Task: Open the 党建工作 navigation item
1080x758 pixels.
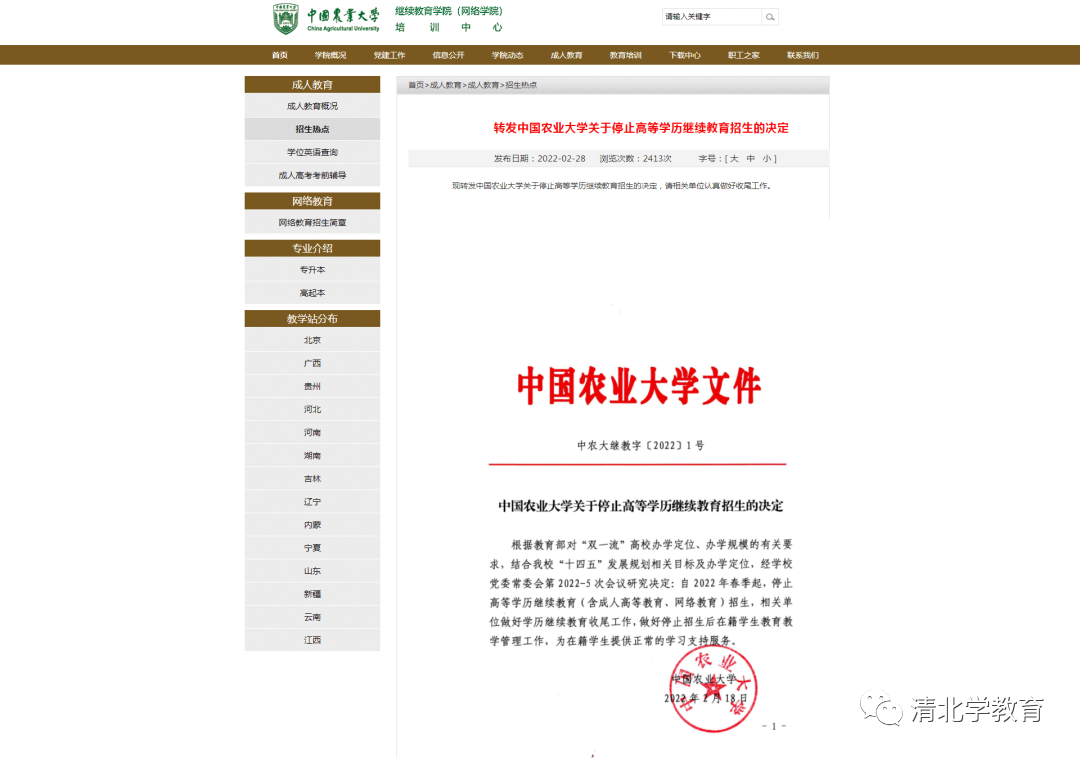Action: pyautogui.click(x=389, y=55)
